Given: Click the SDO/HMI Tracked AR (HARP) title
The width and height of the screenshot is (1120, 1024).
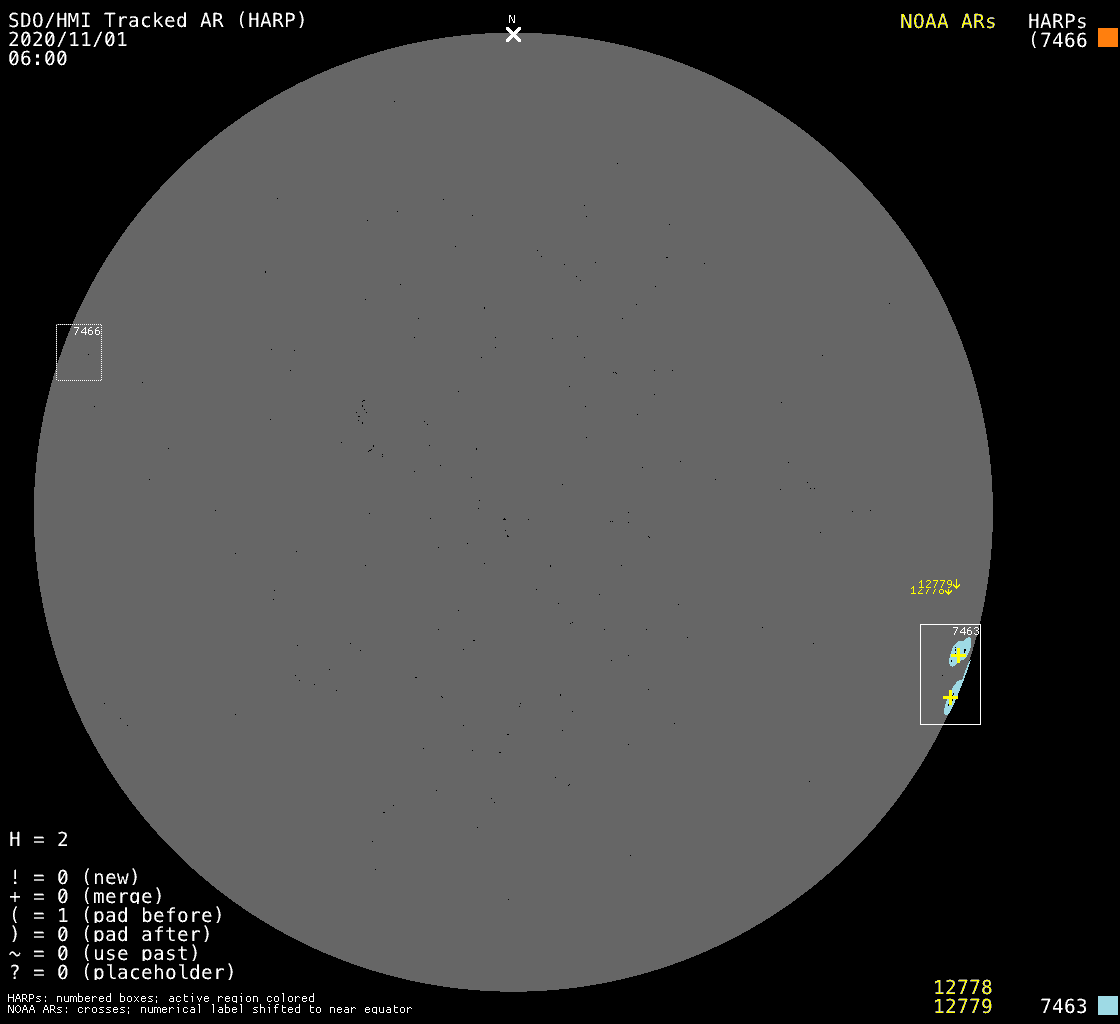Looking at the screenshot, I should (x=157, y=20).
